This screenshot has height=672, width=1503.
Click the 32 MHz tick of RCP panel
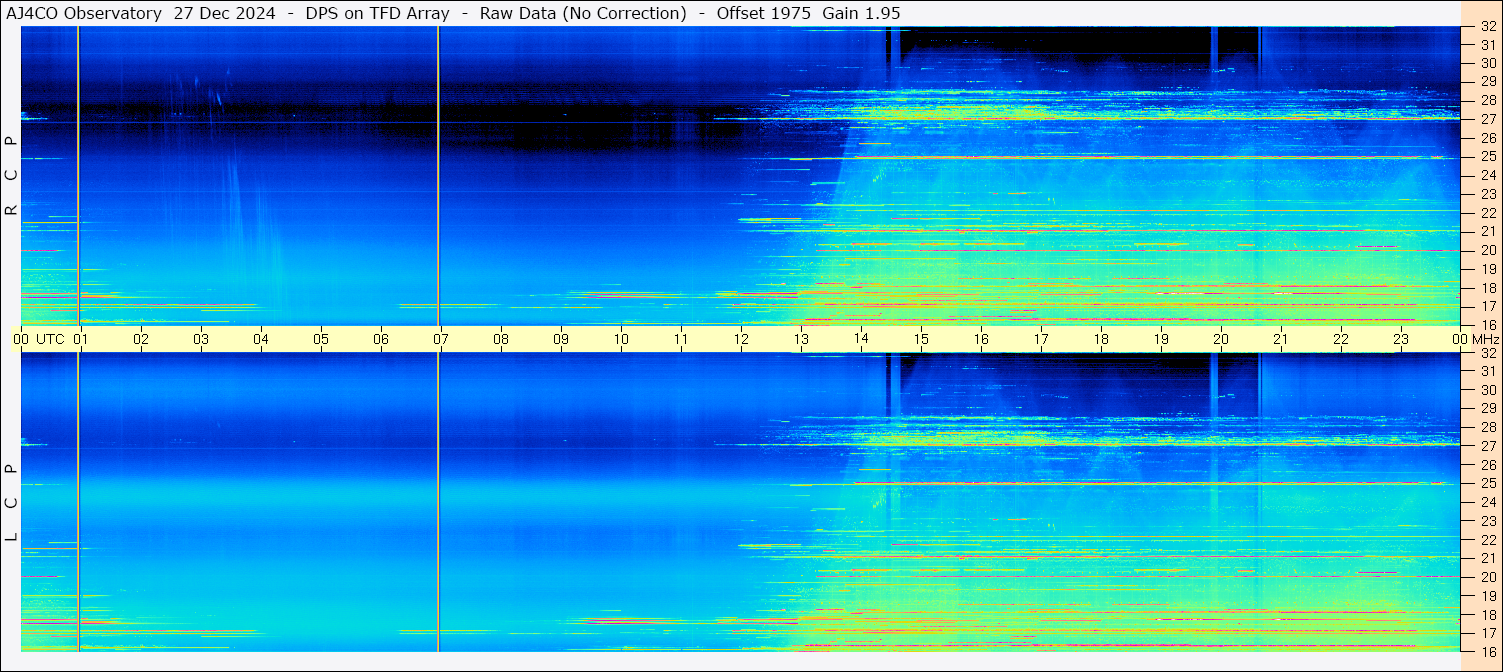point(1487,26)
